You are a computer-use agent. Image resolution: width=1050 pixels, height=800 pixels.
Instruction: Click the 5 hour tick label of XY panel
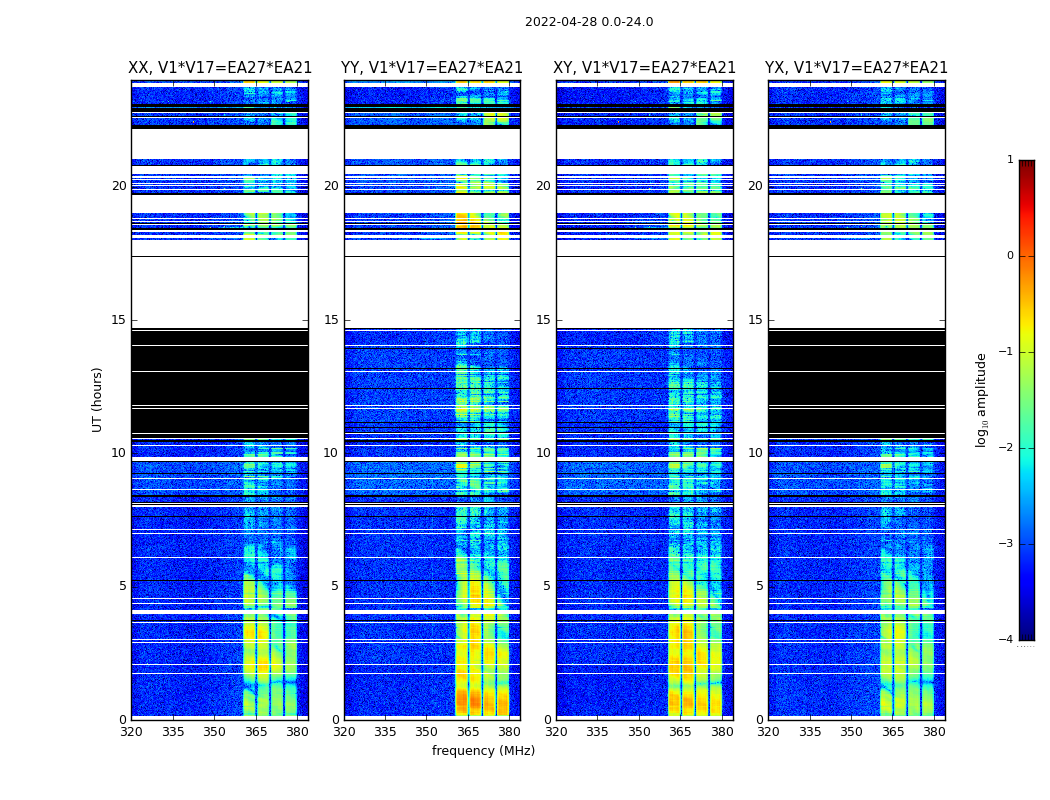[546, 586]
